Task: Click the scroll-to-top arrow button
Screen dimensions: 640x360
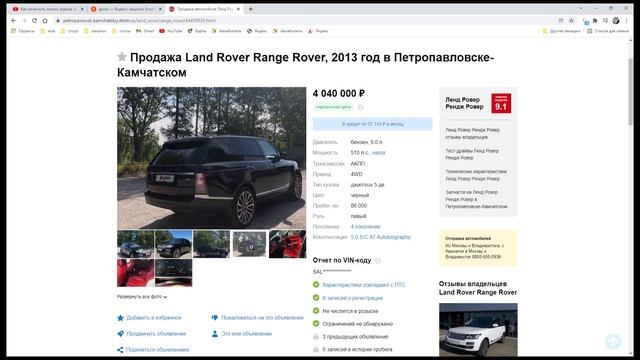Action: [x=613, y=342]
